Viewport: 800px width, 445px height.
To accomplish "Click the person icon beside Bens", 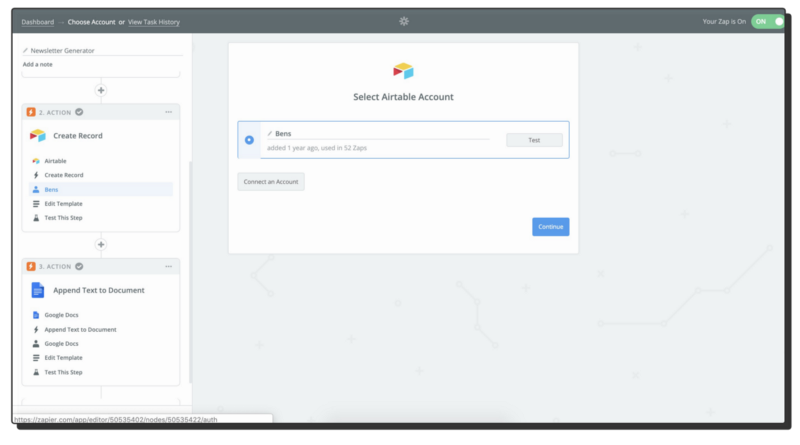I will [36, 189].
